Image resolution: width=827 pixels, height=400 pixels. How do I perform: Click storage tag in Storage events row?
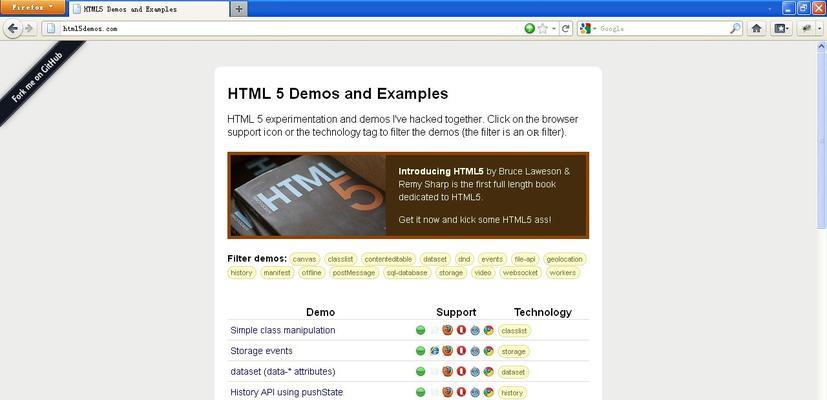(513, 351)
